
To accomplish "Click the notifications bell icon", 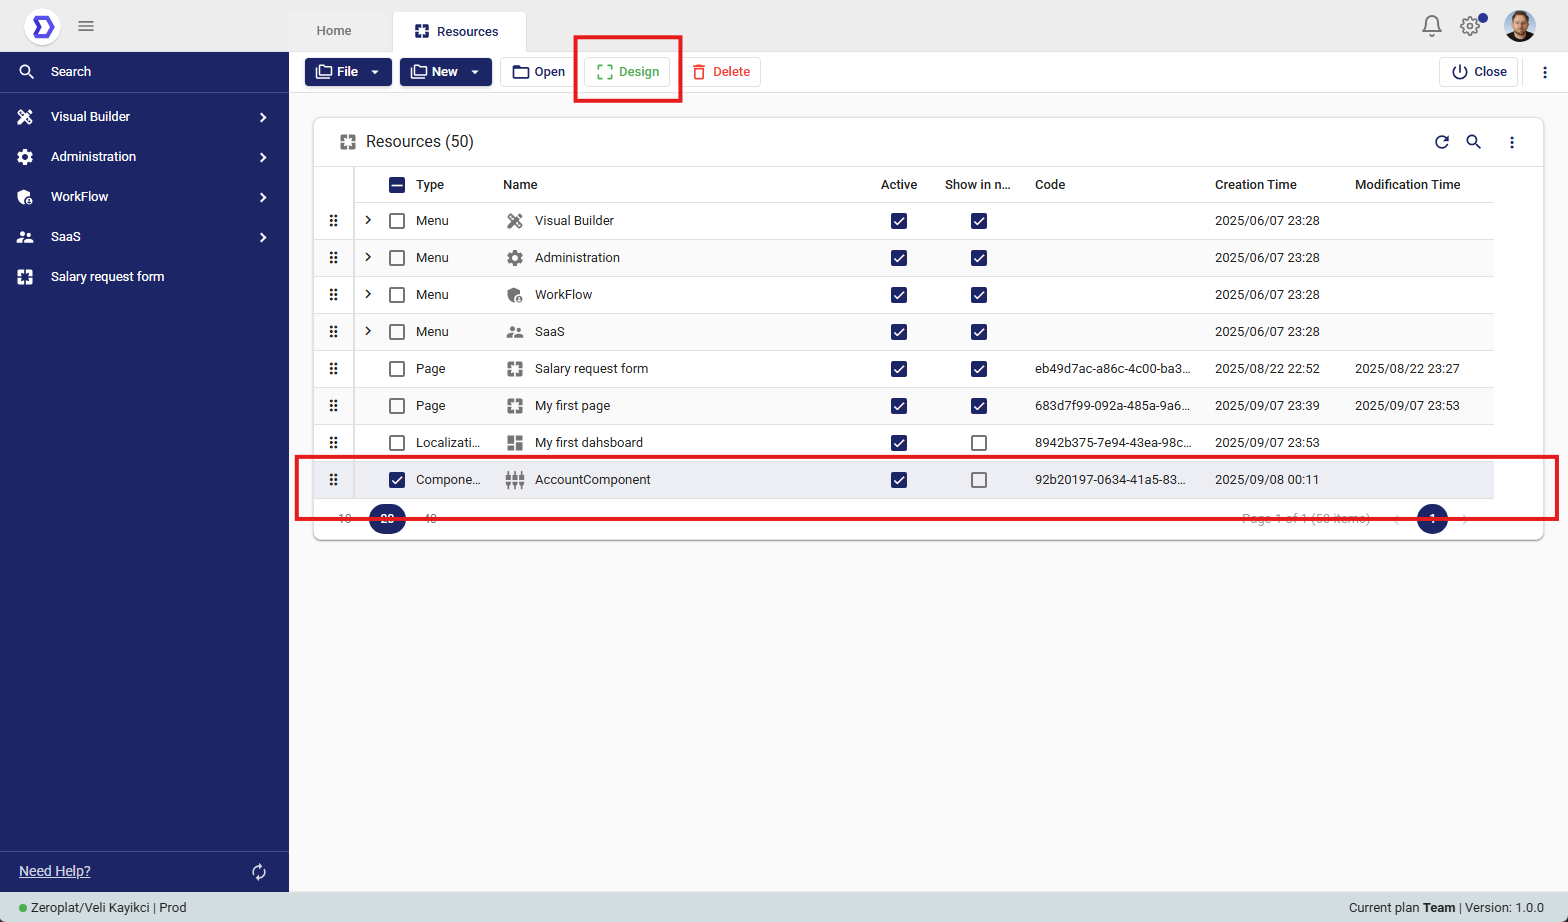I will [1431, 26].
